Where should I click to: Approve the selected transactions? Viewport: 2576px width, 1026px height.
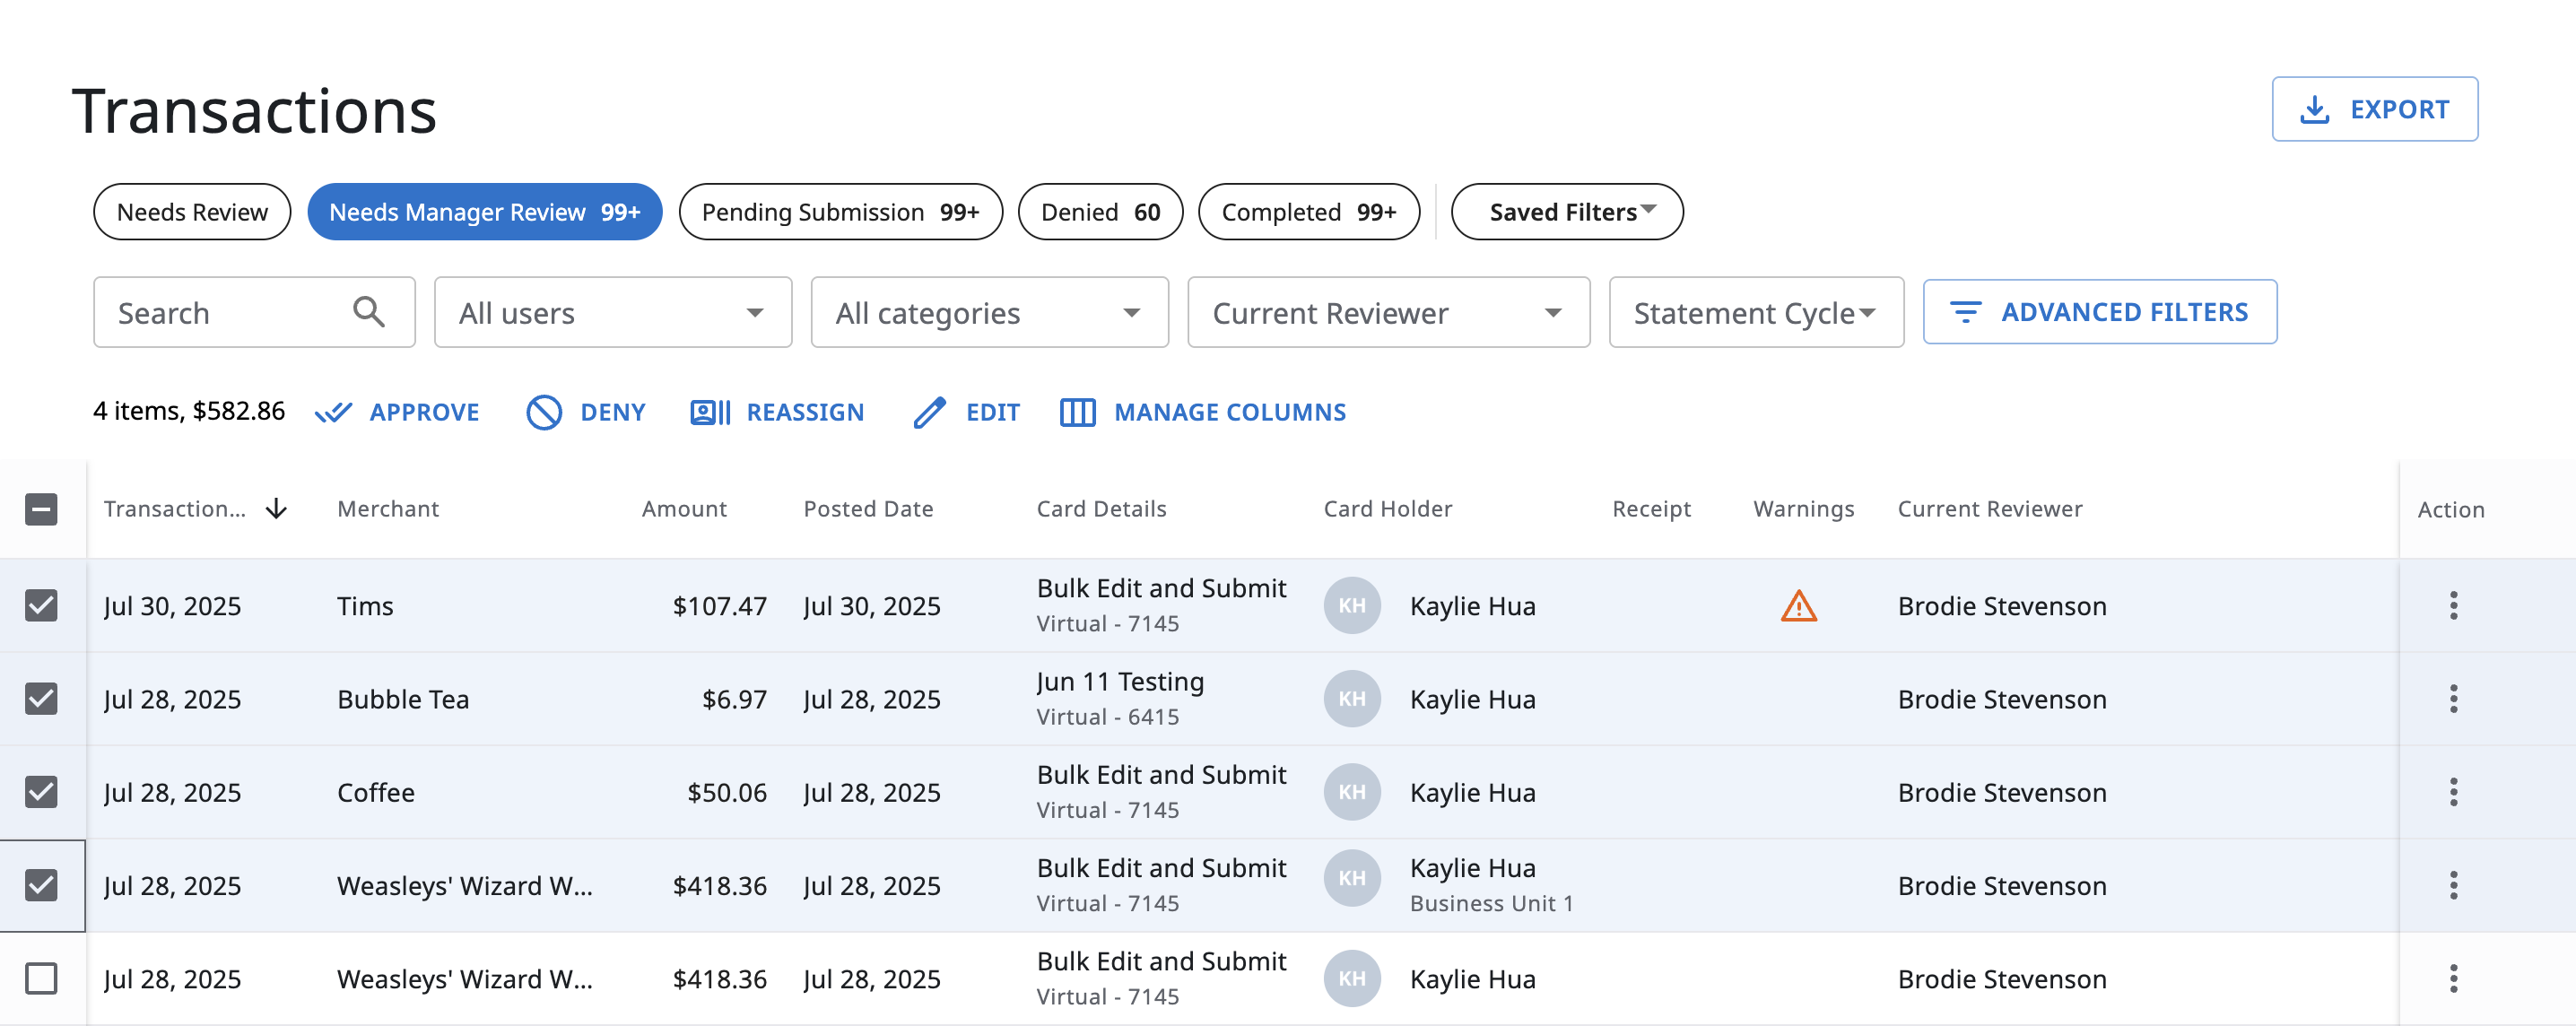397,412
